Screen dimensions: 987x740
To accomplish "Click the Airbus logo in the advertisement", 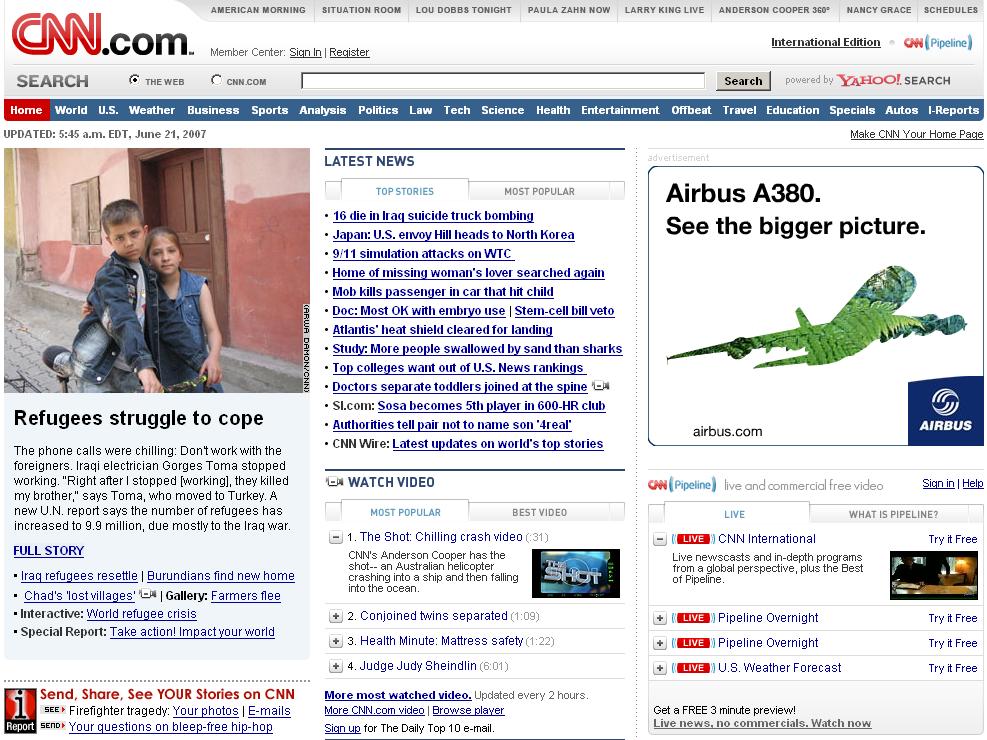I will tap(945, 411).
